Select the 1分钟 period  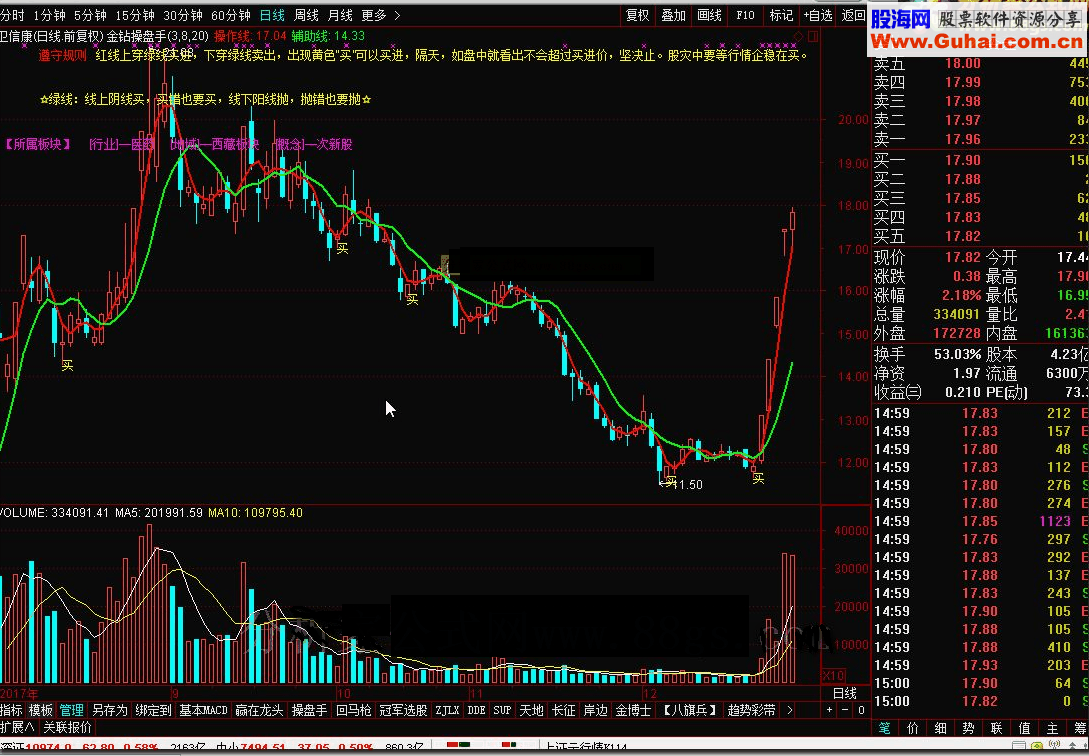(49, 15)
